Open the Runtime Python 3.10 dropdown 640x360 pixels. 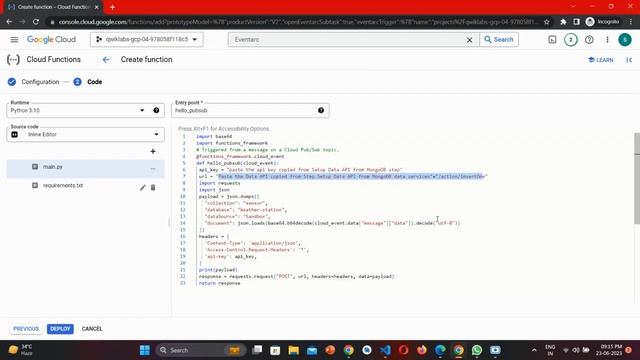click(x=85, y=110)
